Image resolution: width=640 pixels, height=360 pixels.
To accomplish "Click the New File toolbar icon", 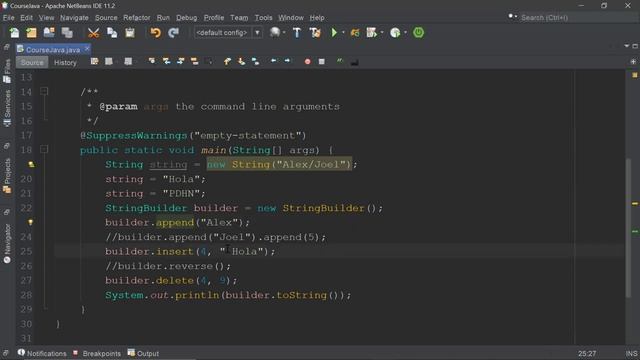I will pyautogui.click(x=14, y=33).
